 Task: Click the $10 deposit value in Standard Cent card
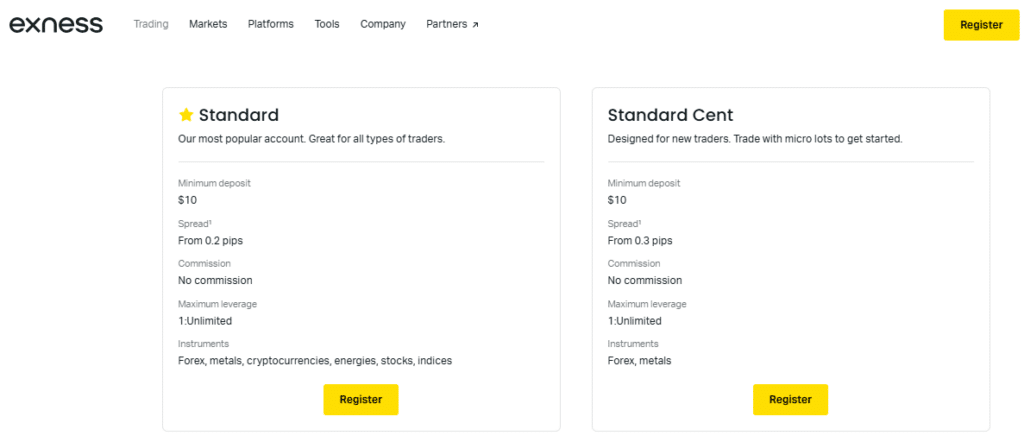(617, 200)
